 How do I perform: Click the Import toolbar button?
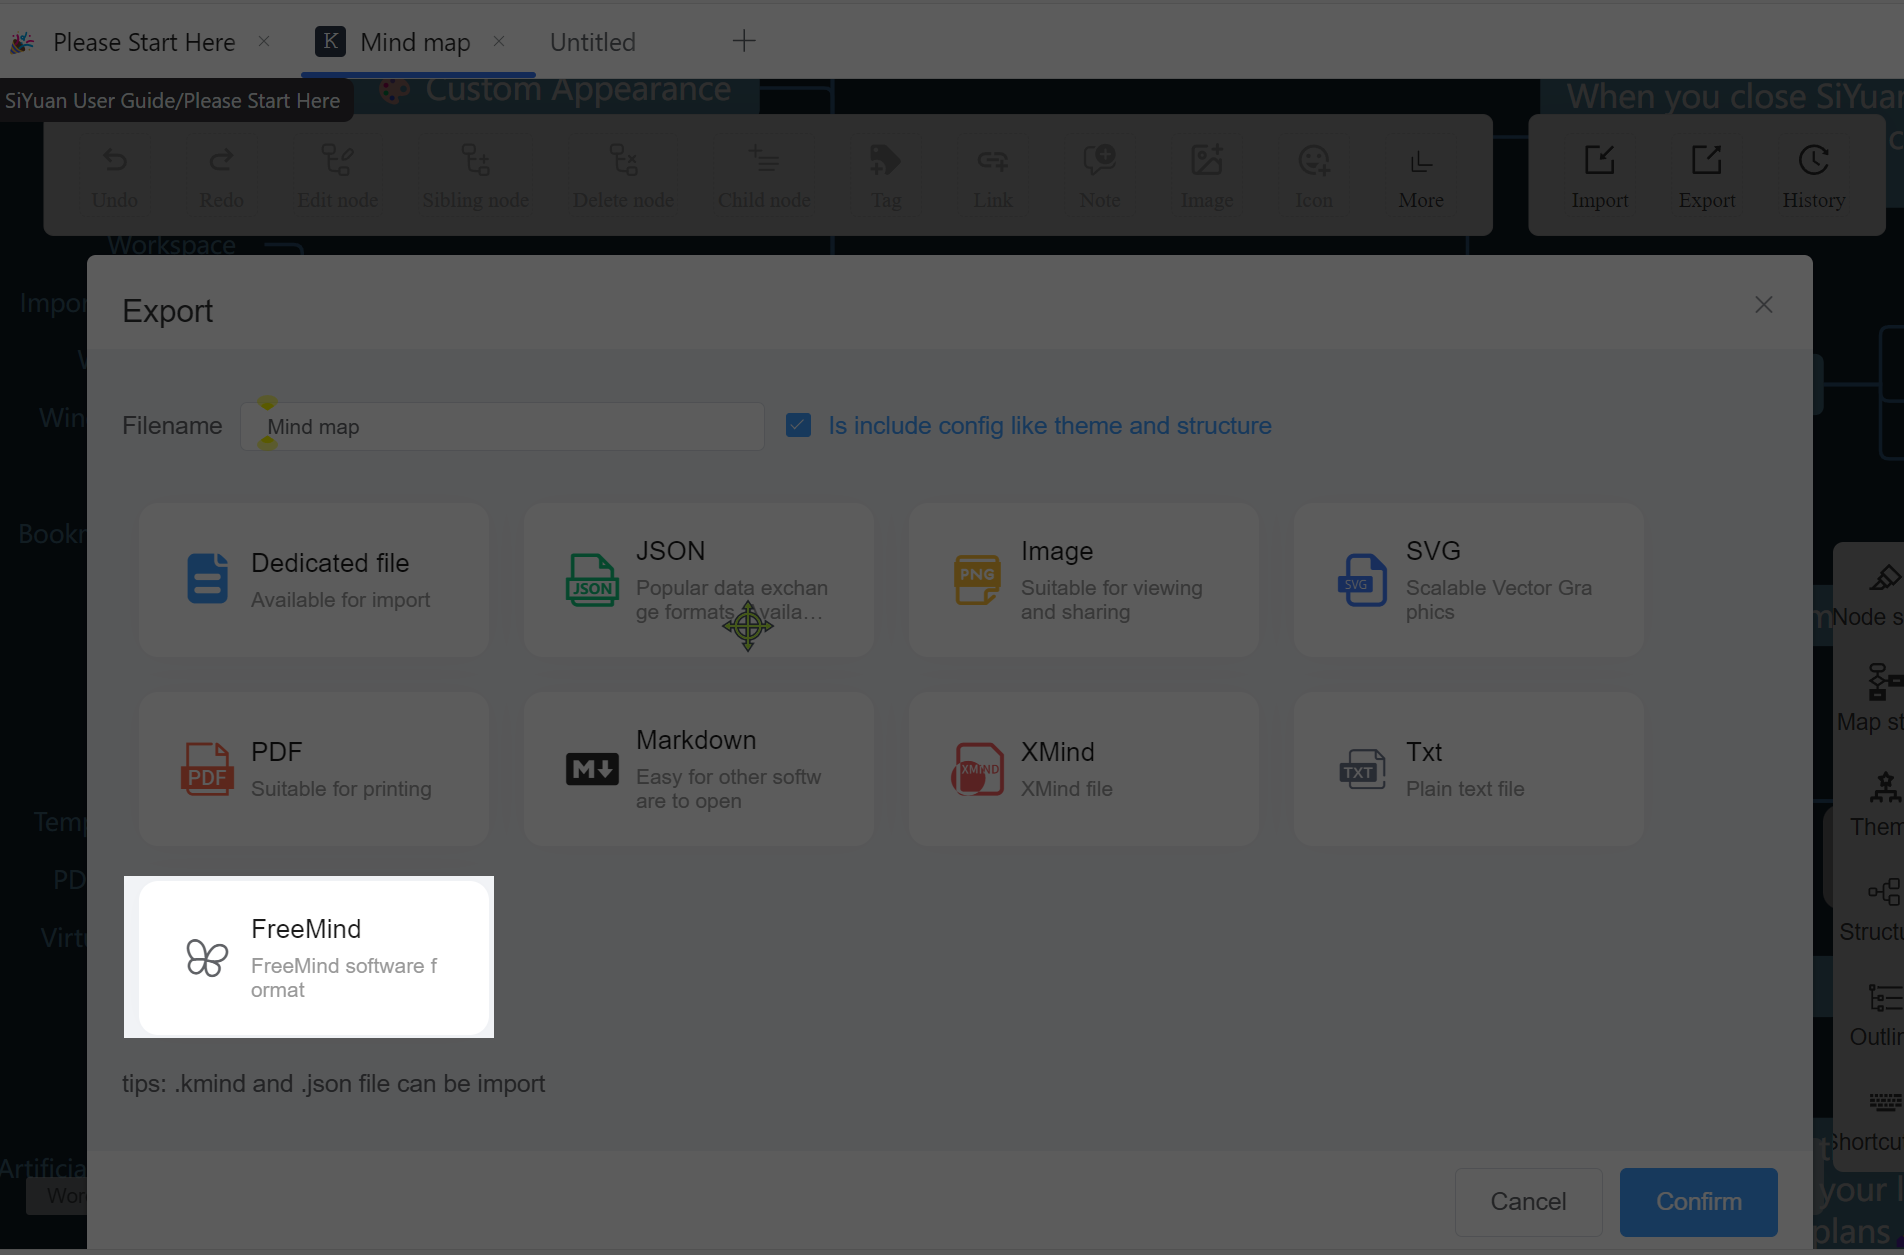pyautogui.click(x=1600, y=177)
